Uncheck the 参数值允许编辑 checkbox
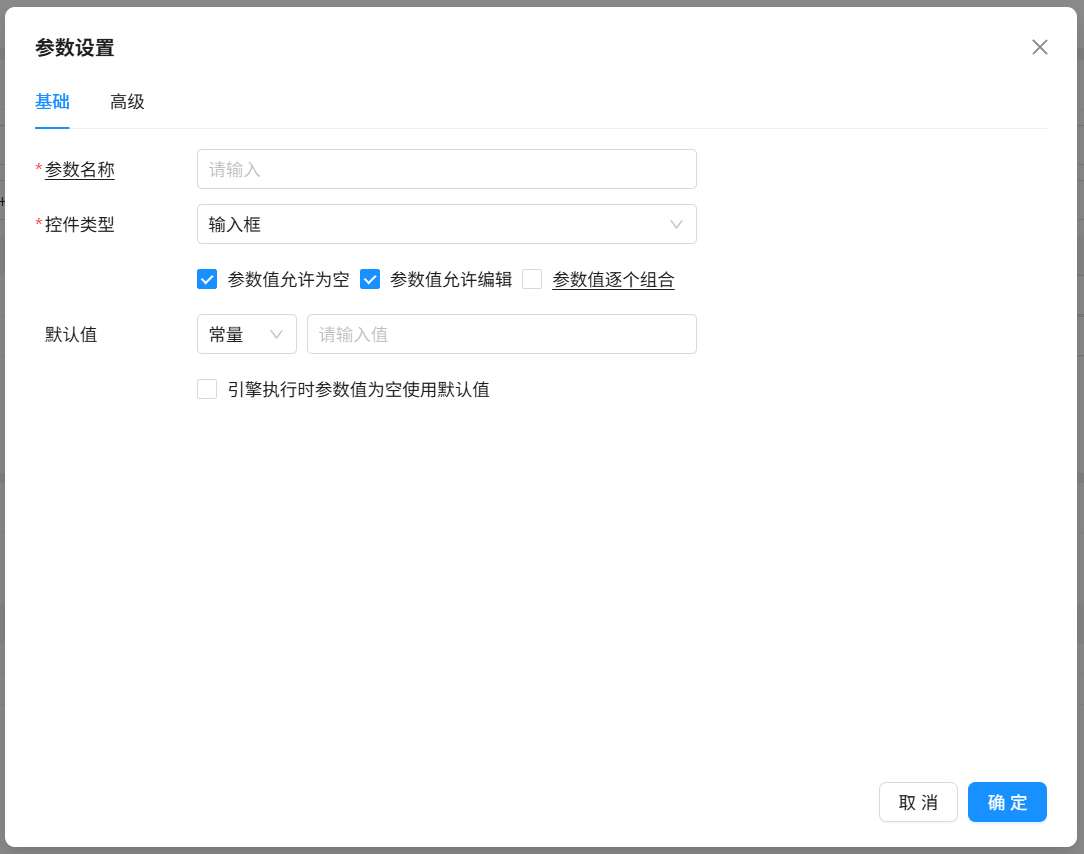 coord(370,280)
